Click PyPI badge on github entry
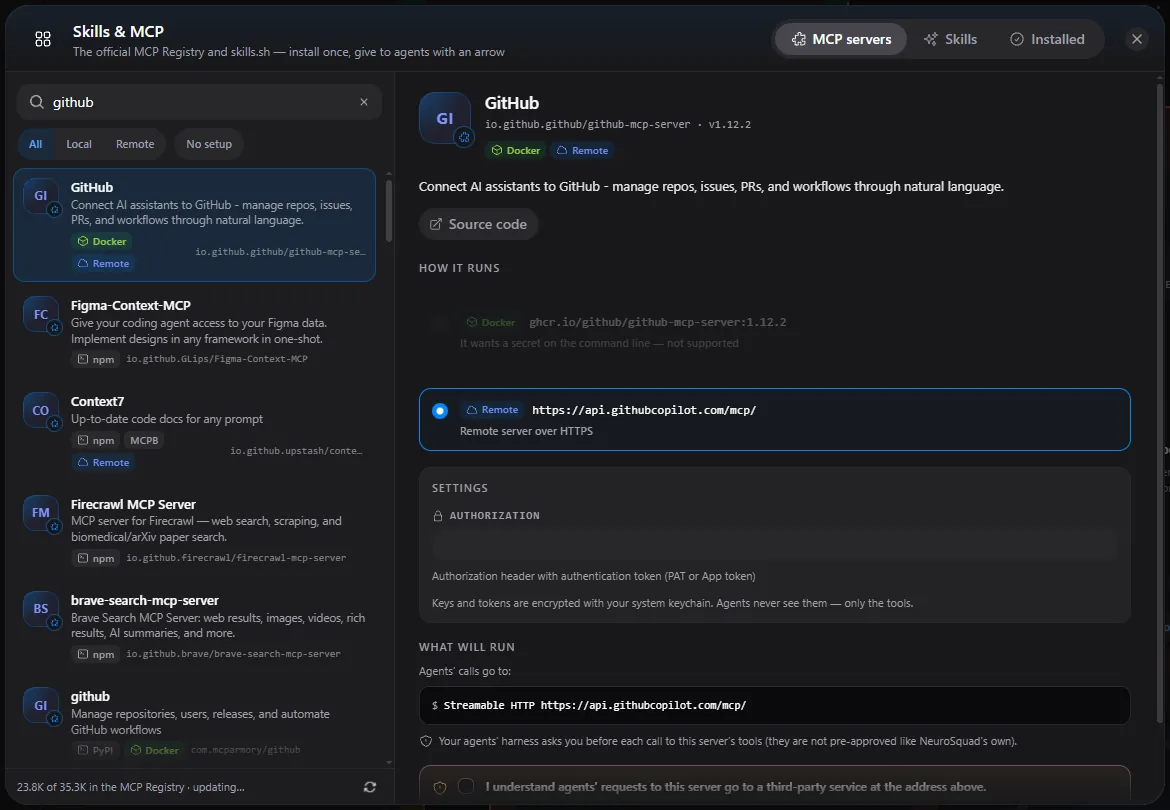The width and height of the screenshot is (1170, 810). pyautogui.click(x=96, y=750)
